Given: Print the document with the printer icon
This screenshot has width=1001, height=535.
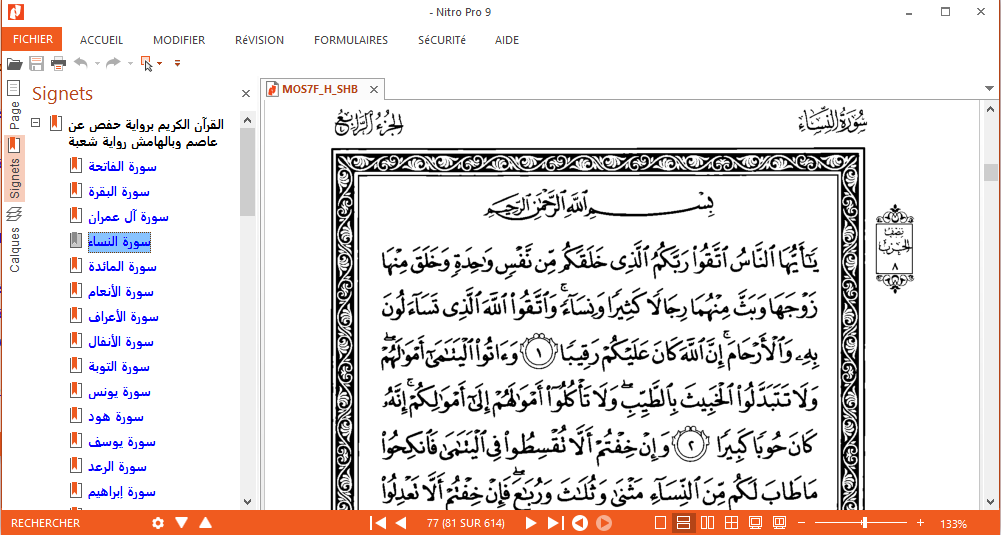Looking at the screenshot, I should coord(58,63).
